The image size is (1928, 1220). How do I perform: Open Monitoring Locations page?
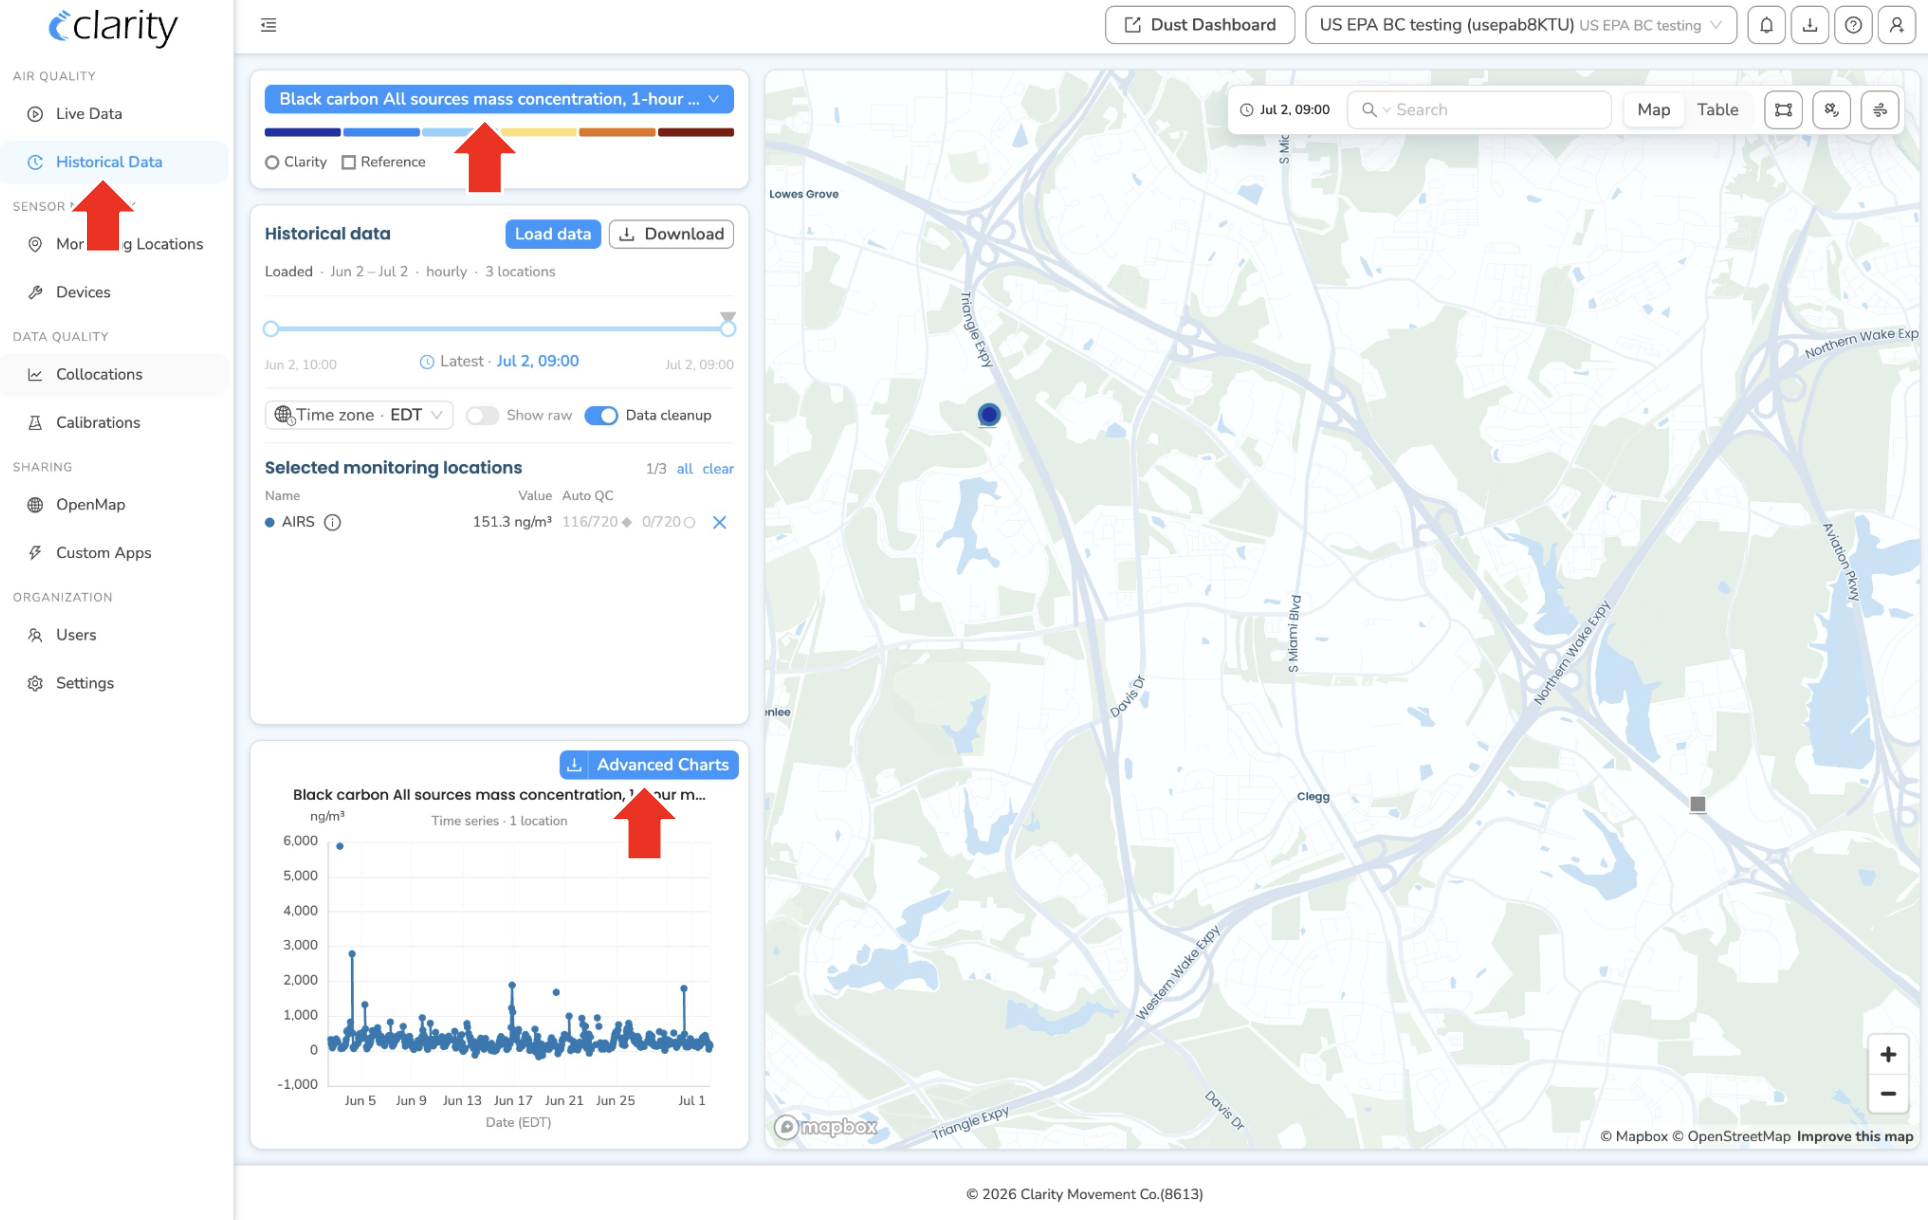coord(114,244)
